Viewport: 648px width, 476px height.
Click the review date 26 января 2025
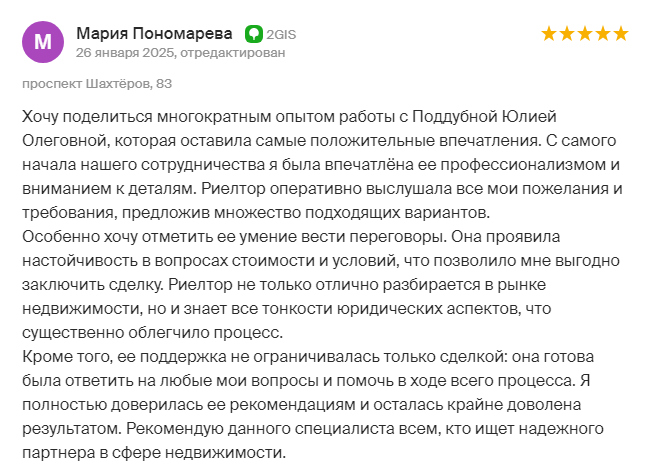tap(125, 53)
